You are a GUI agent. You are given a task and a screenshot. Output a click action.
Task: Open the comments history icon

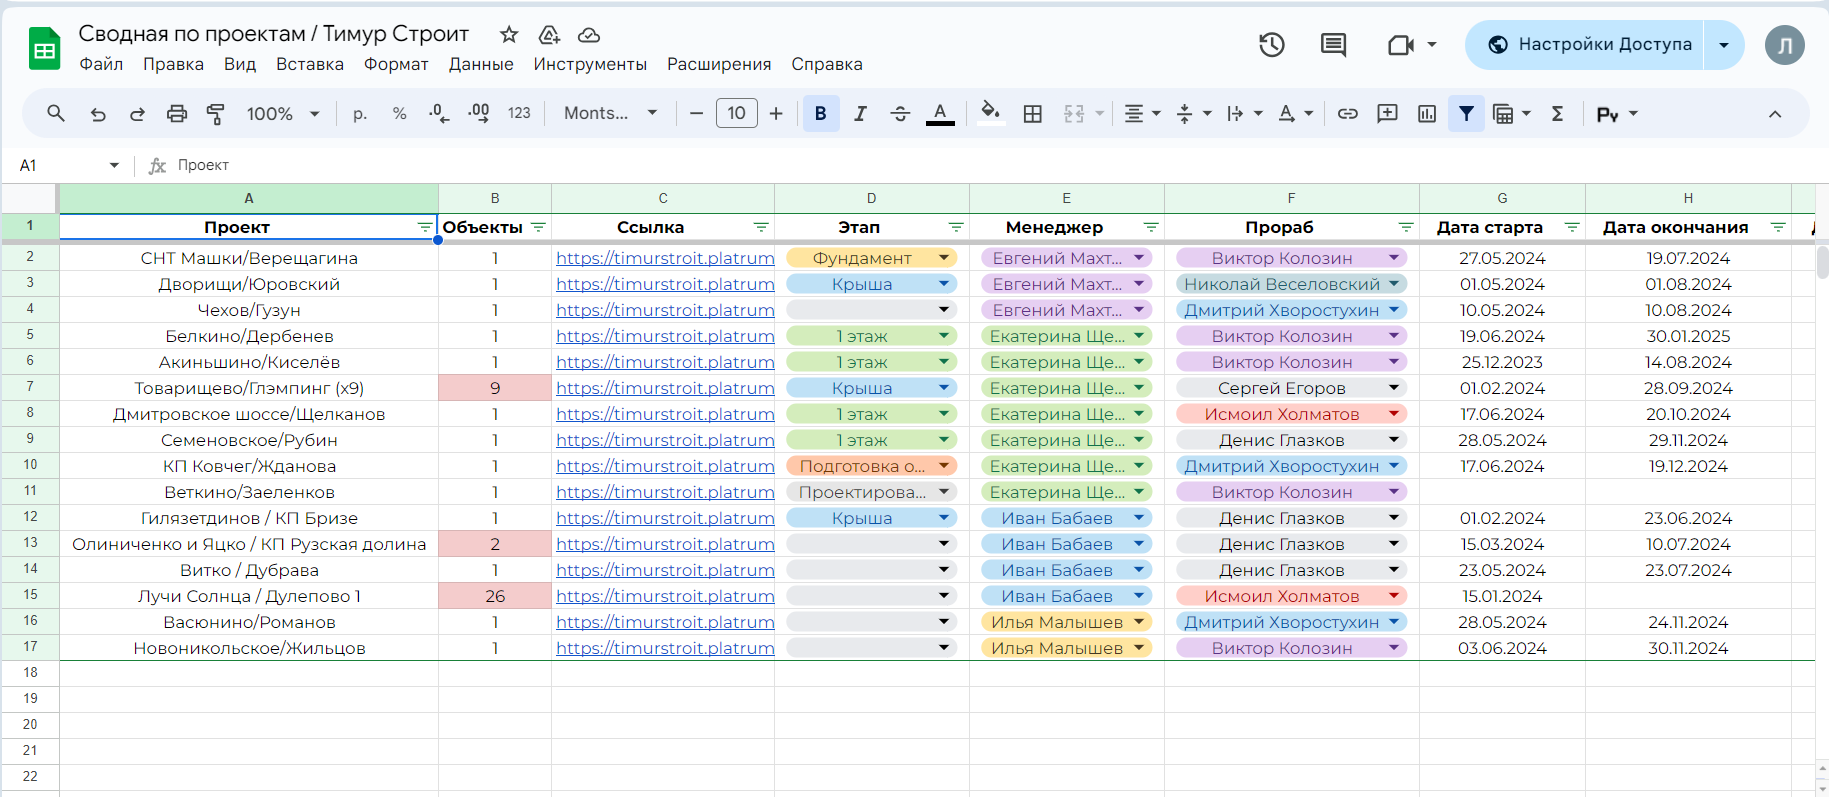1333,45
